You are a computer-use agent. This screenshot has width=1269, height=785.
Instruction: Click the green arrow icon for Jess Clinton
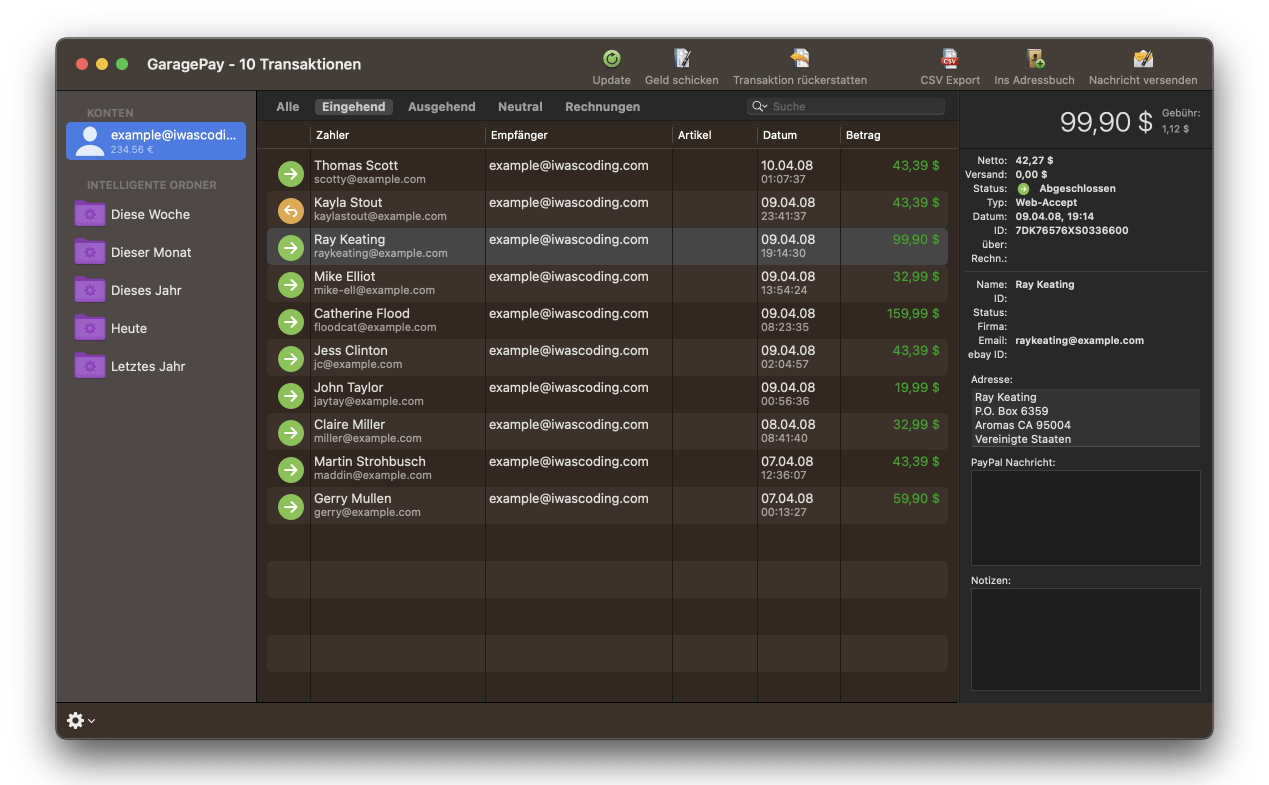click(290, 358)
